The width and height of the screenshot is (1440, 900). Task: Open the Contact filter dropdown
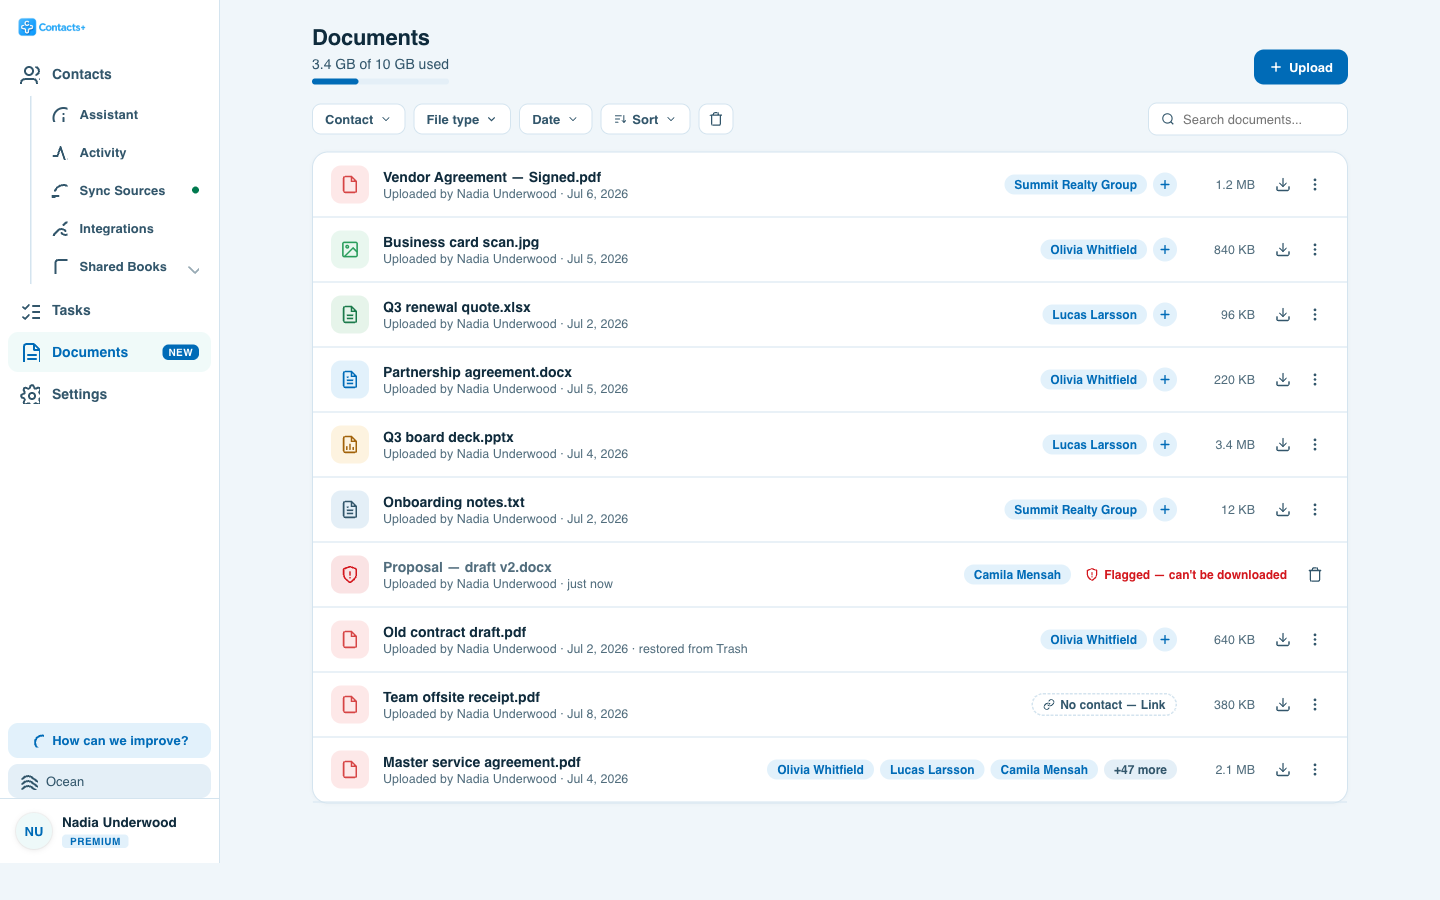(358, 119)
